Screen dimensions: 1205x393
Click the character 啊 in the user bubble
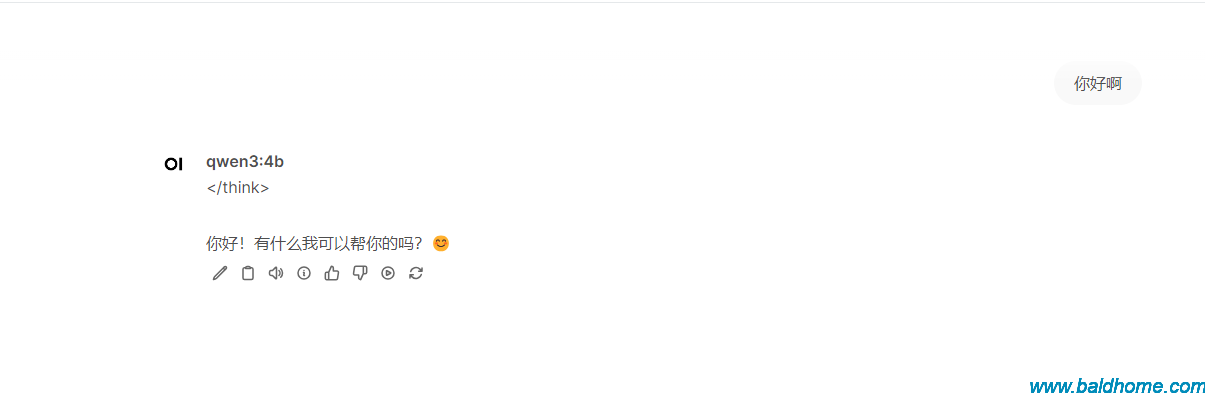click(1114, 84)
